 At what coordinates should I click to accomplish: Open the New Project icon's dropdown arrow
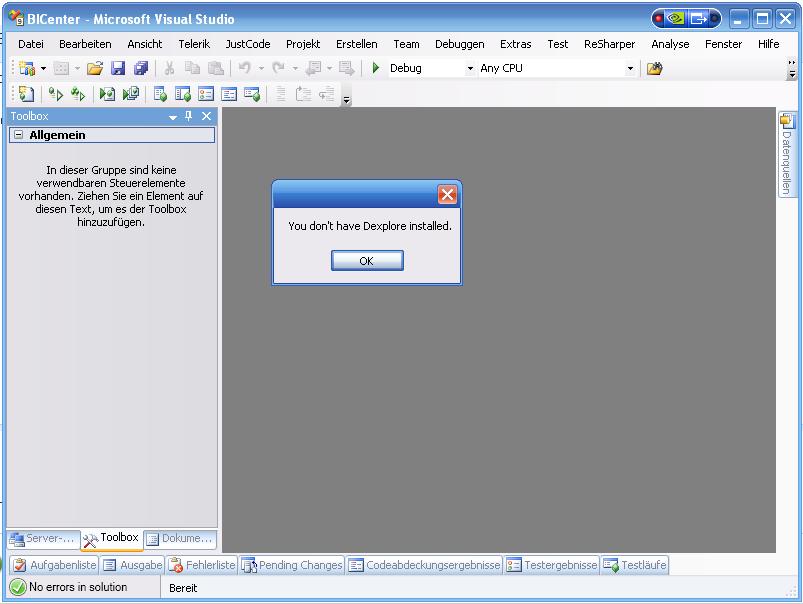[44, 68]
